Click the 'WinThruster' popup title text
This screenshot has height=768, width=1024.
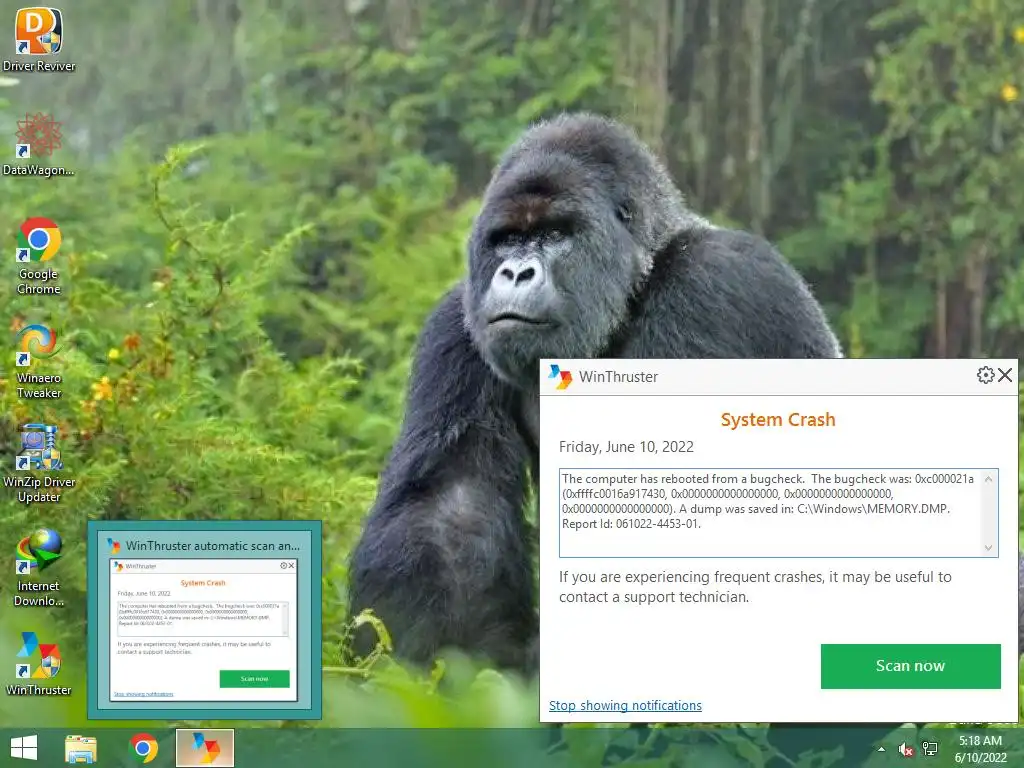[x=618, y=377]
